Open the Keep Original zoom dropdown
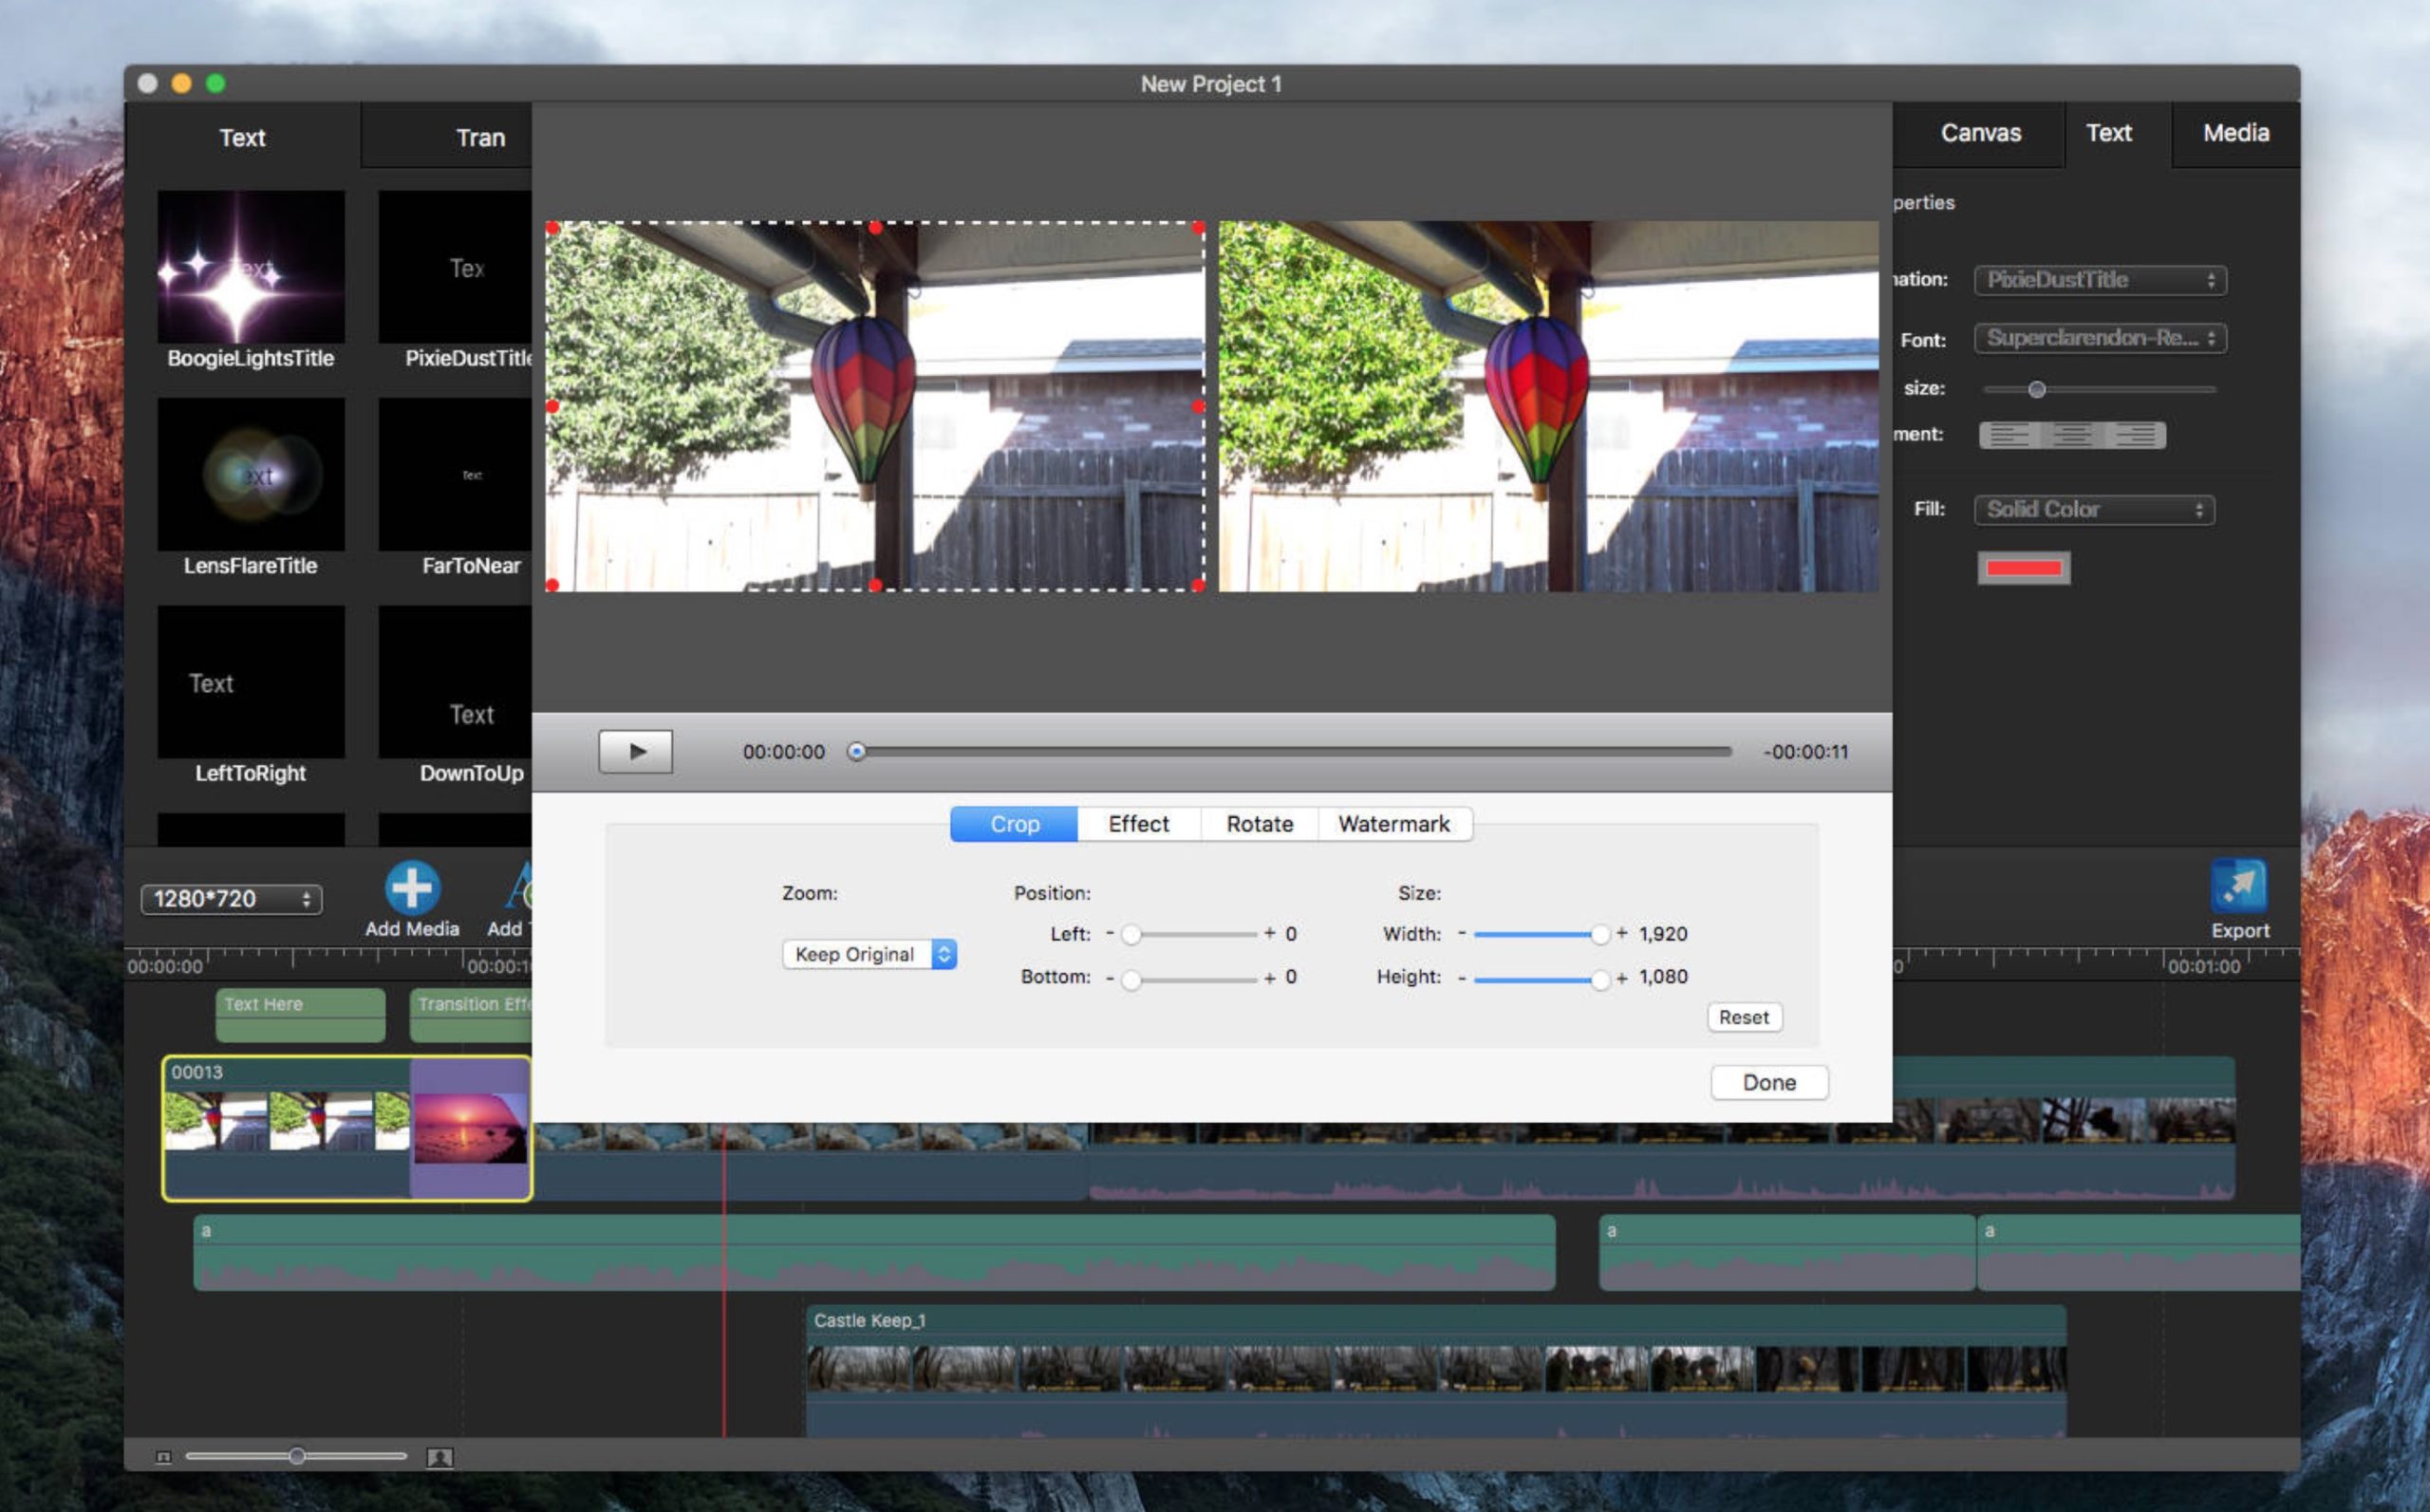This screenshot has height=1512, width=2430. [x=869, y=954]
